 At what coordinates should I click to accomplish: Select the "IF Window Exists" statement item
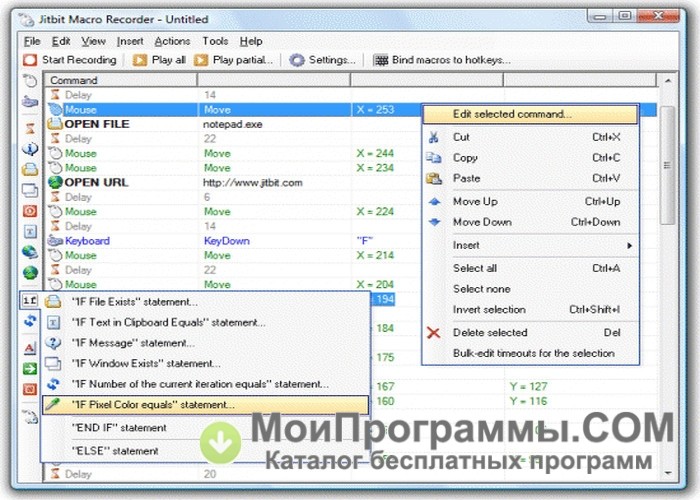point(205,364)
